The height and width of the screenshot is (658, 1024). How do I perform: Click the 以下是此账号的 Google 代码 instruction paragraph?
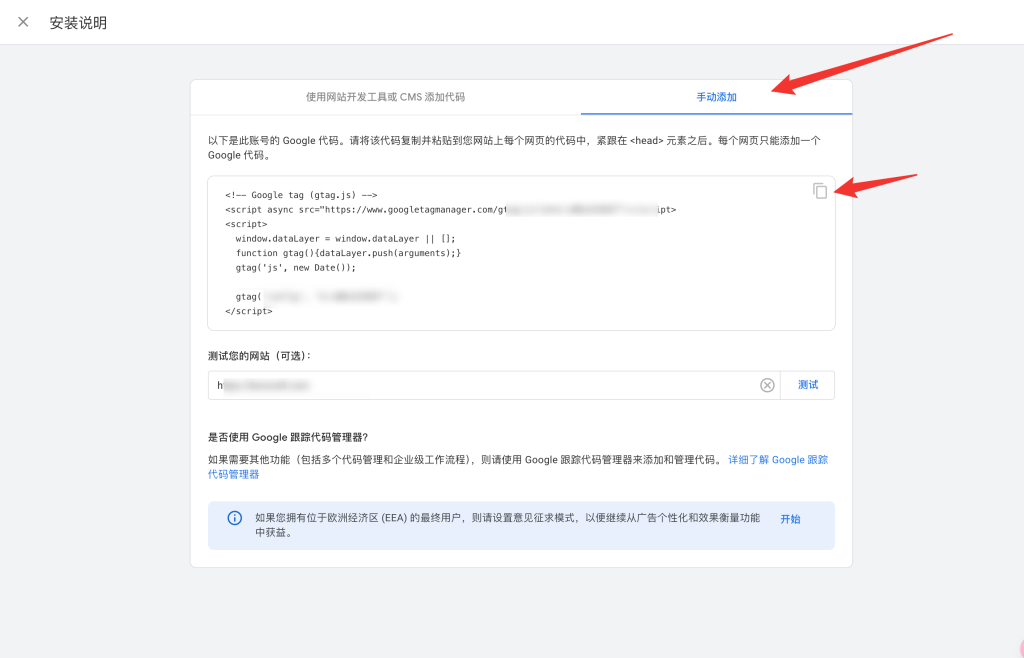pos(514,148)
